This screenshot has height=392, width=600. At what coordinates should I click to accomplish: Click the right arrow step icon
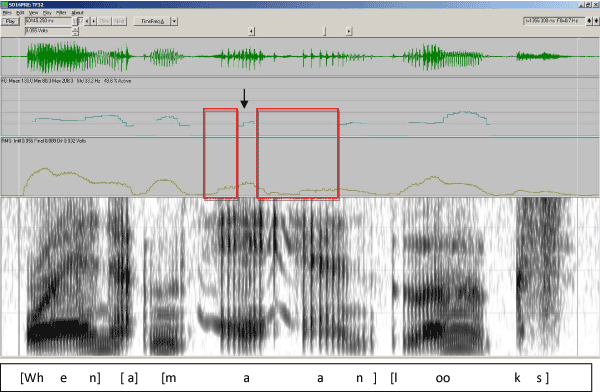pos(93,21)
